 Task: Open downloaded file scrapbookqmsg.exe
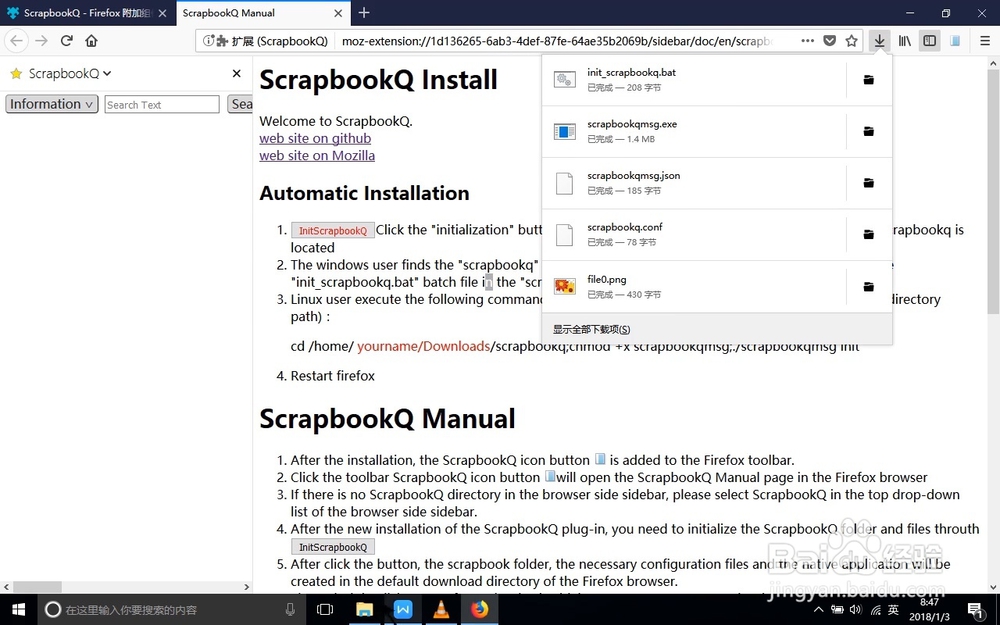[x=694, y=131]
